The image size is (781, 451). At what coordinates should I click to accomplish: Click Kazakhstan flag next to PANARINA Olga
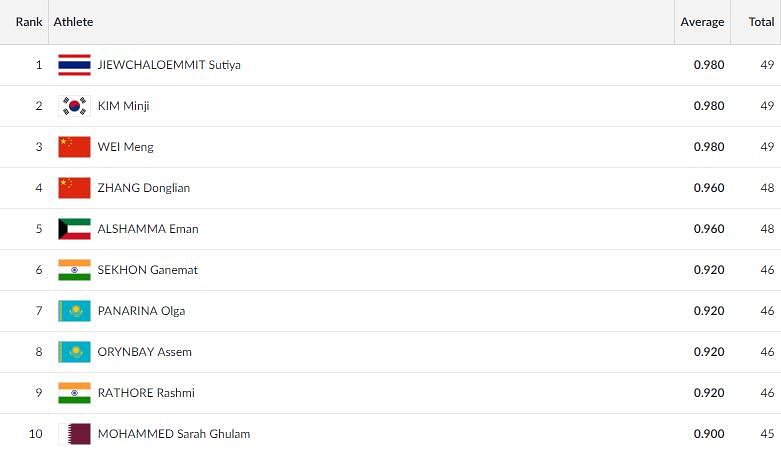point(74,311)
